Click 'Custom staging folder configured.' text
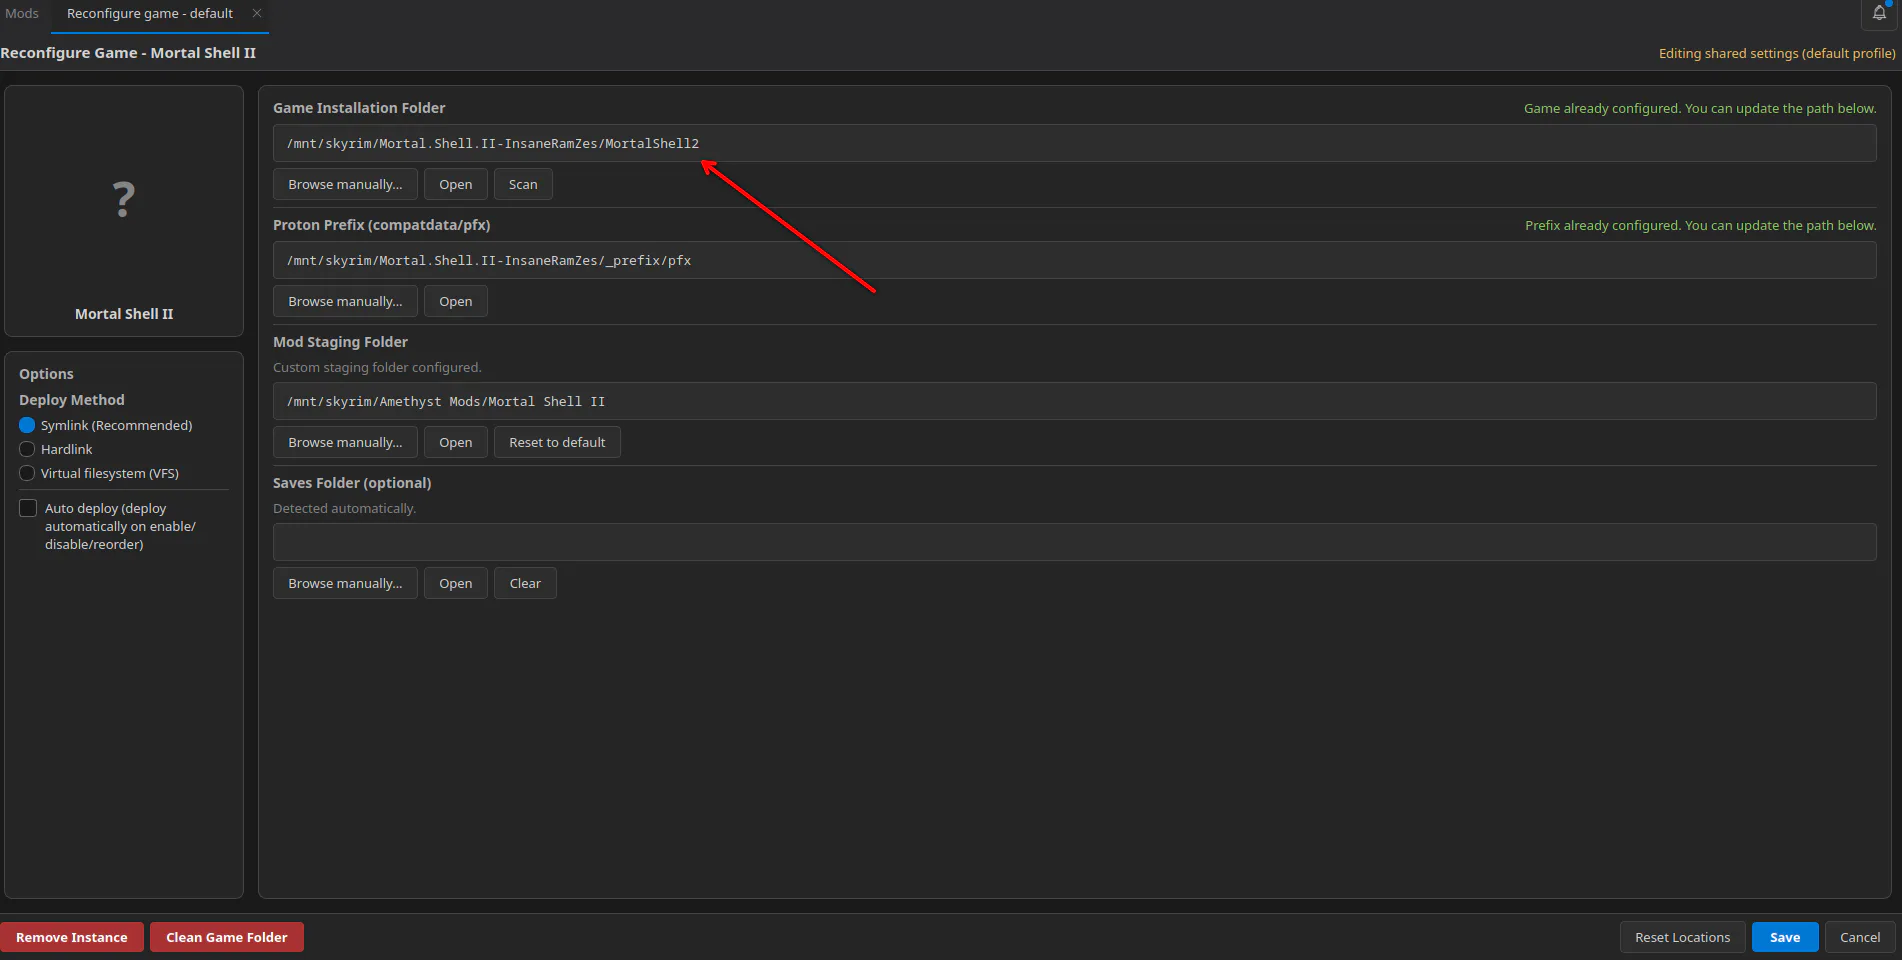The image size is (1902, 960). (x=377, y=367)
